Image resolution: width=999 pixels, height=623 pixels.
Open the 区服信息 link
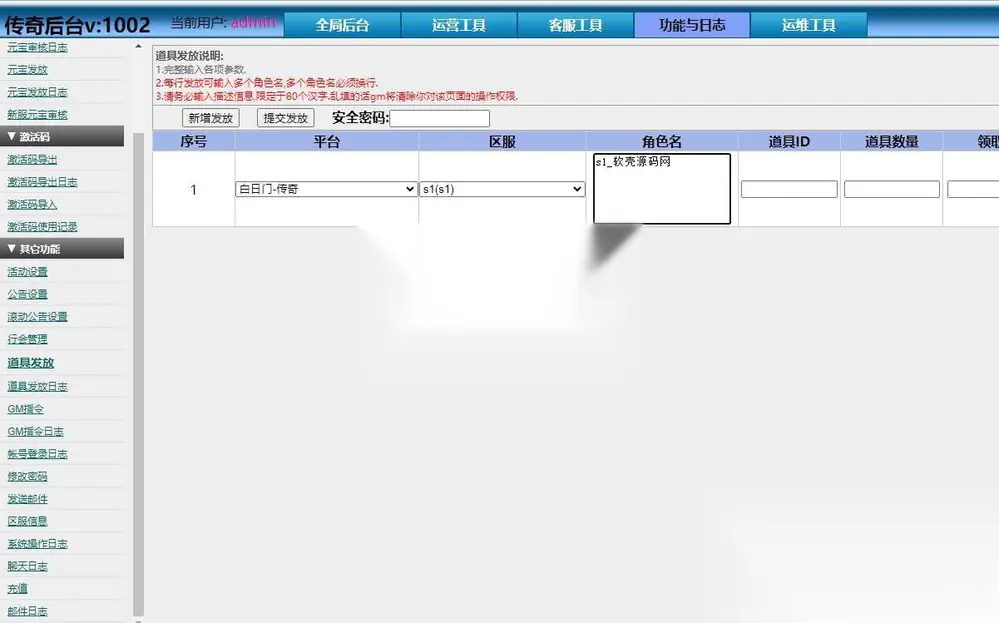coord(27,521)
